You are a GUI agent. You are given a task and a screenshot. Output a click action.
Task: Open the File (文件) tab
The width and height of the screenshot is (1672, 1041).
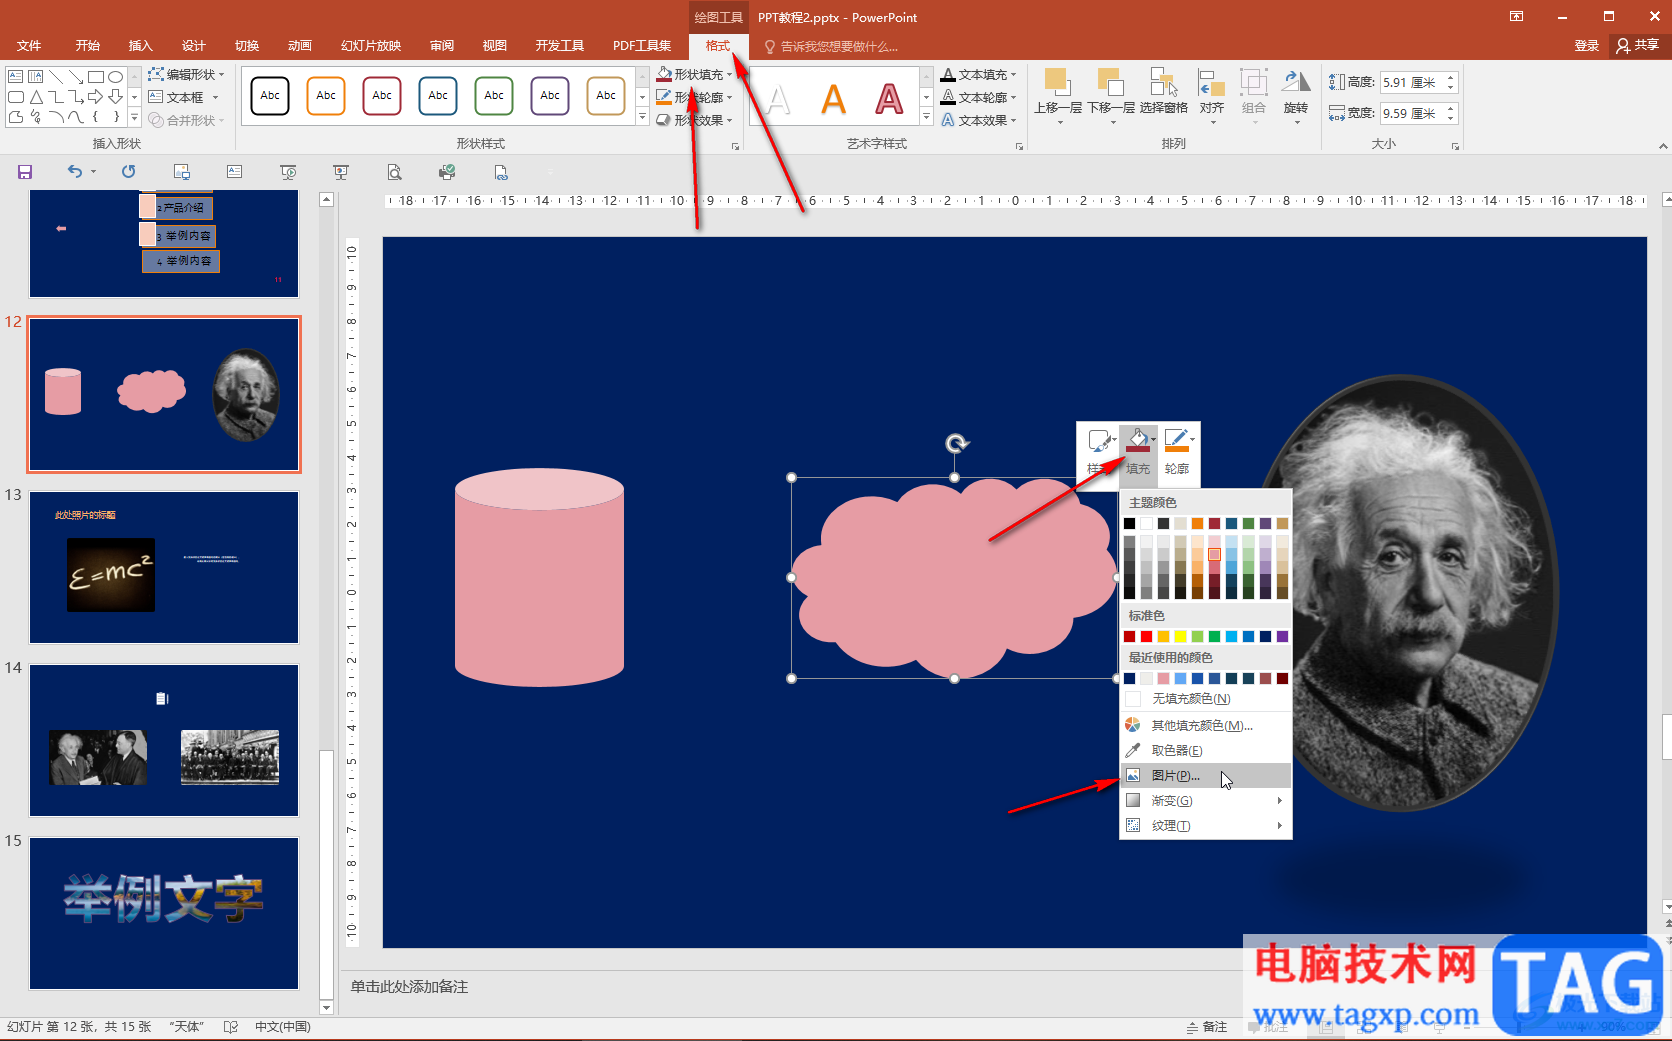point(29,46)
